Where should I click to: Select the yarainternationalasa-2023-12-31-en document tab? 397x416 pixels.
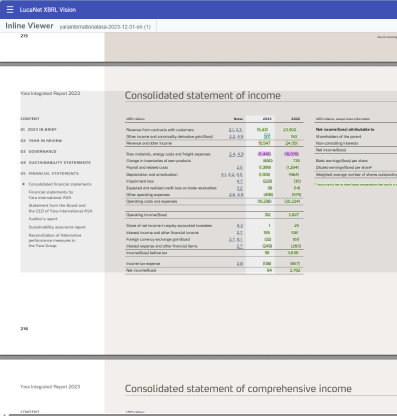click(x=105, y=27)
